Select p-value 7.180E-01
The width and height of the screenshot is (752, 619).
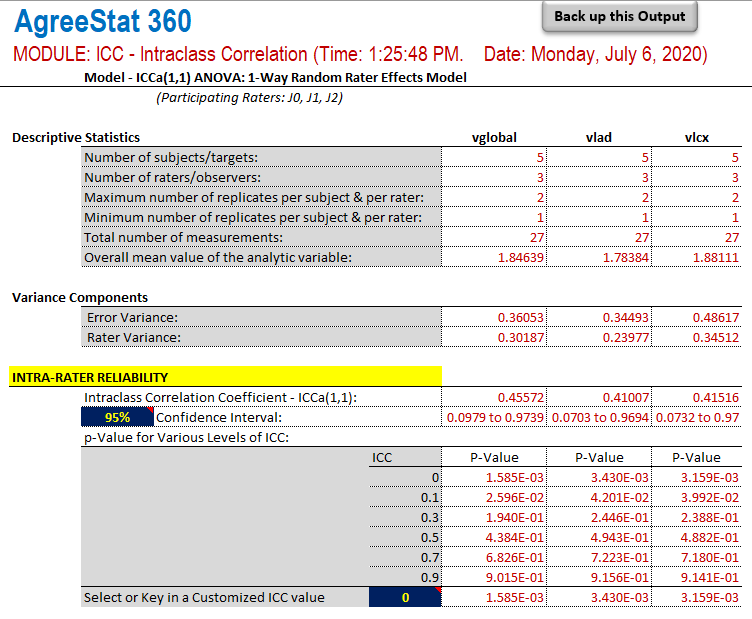(x=710, y=558)
